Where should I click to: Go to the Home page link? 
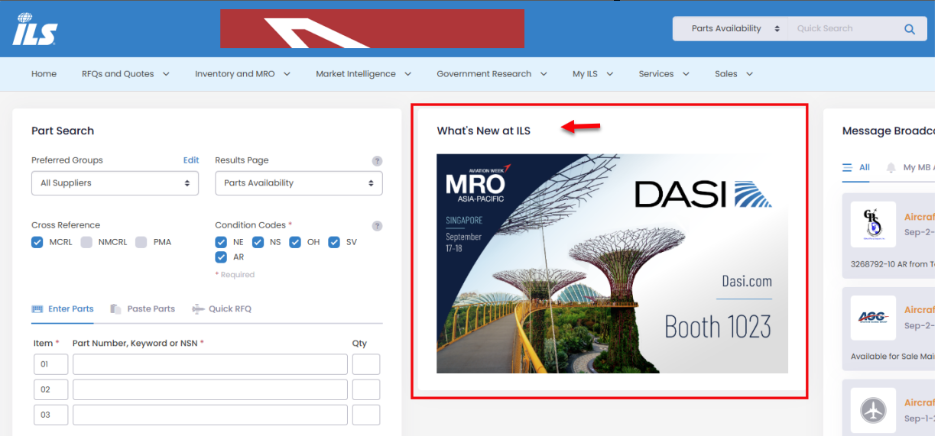tap(44, 74)
